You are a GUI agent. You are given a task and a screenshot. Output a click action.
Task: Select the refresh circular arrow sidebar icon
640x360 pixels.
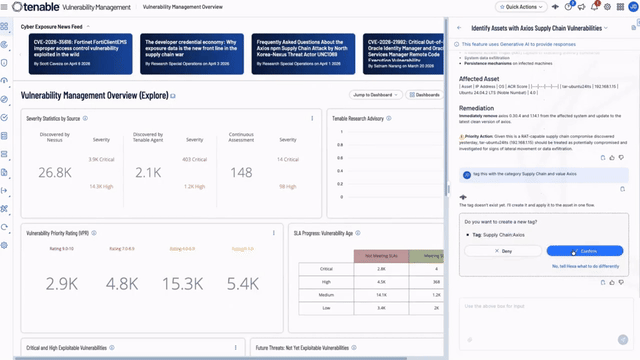coord(4,227)
